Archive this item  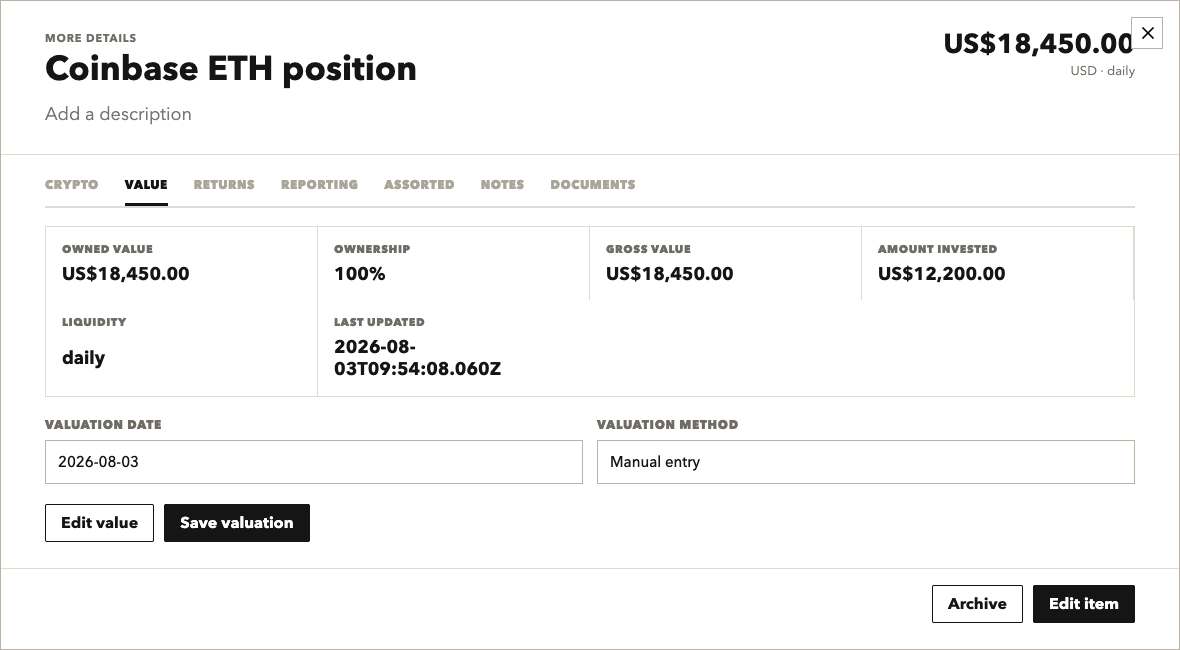click(x=977, y=604)
